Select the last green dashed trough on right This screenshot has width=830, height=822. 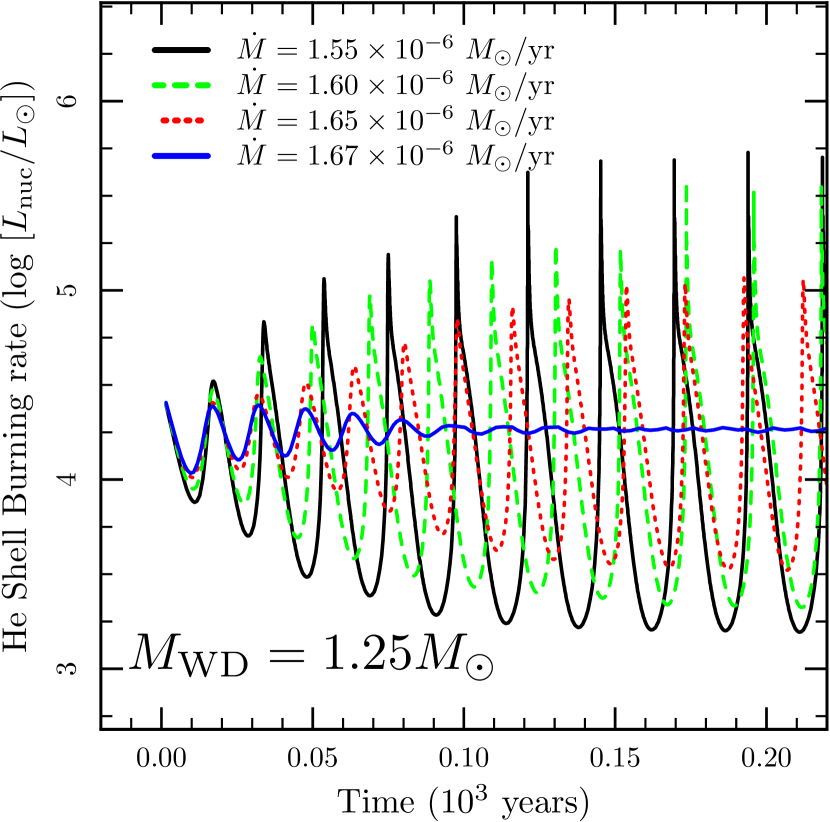pyautogui.click(x=800, y=606)
